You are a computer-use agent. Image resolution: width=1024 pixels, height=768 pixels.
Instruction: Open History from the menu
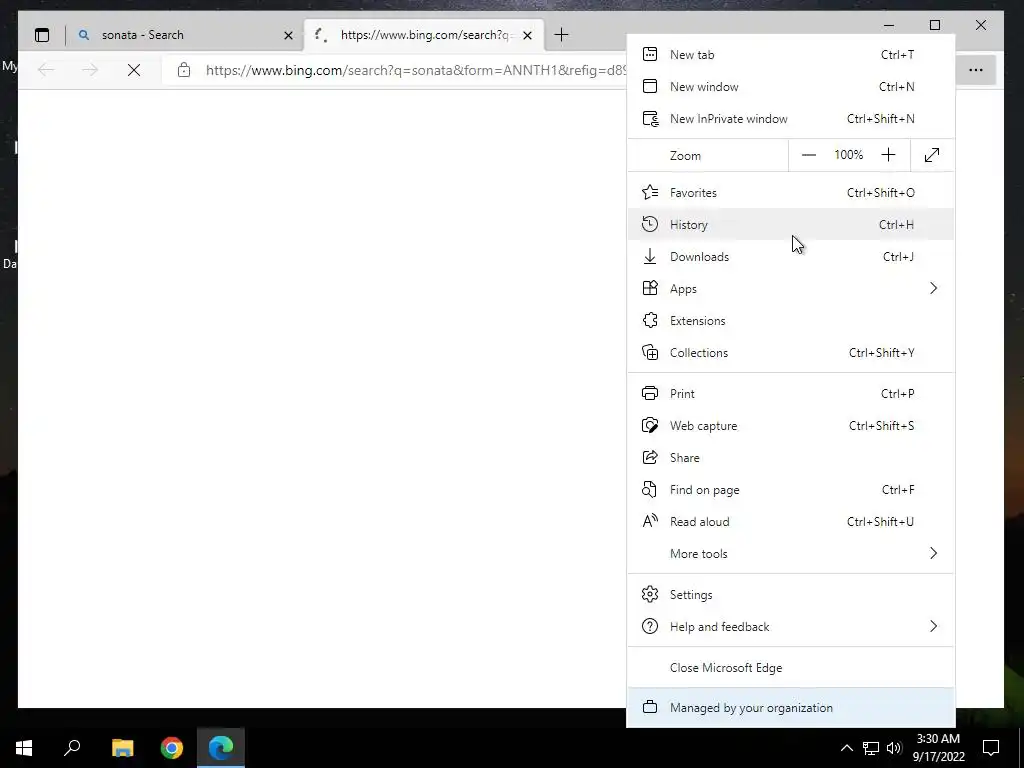coord(790,224)
